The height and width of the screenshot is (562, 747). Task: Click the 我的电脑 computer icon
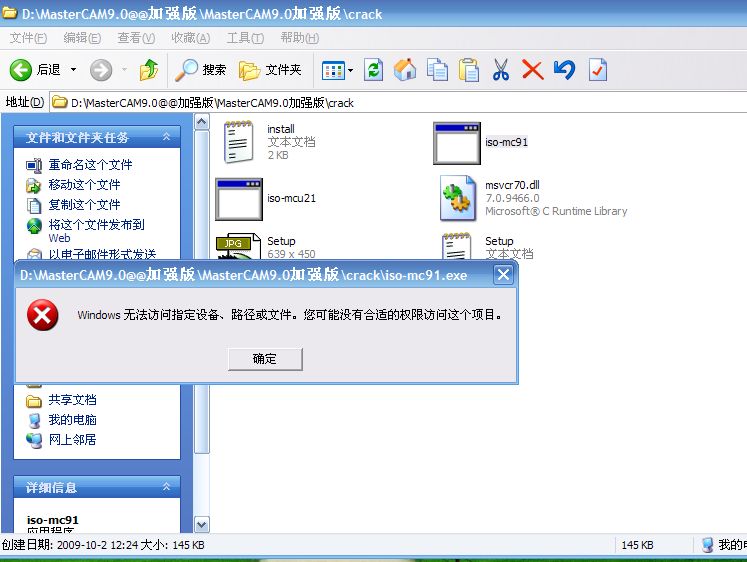tap(34, 421)
